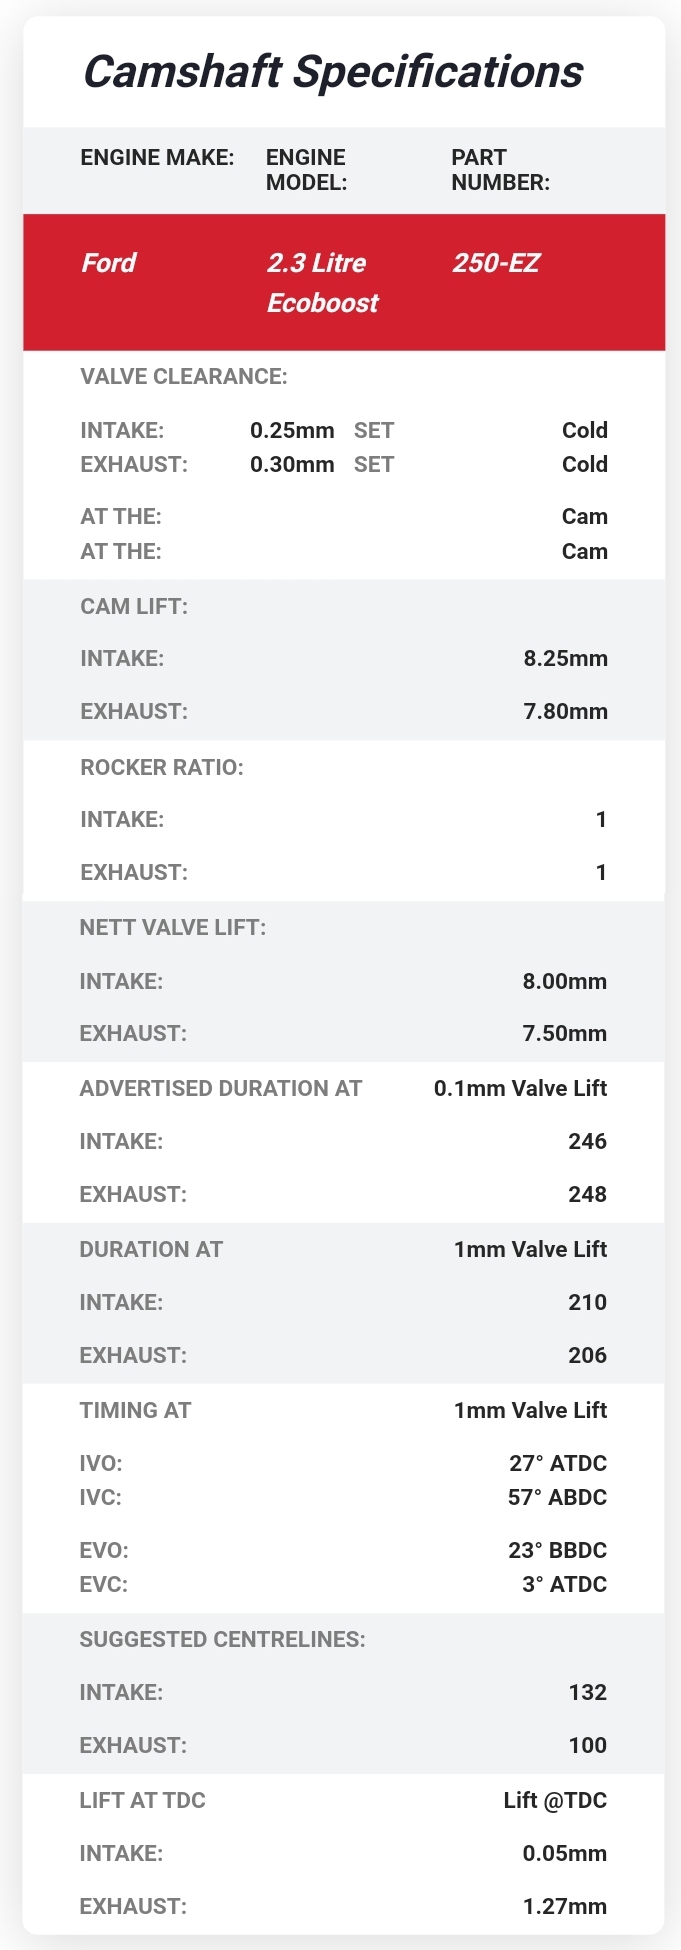
Task: Click the PART NUMBER column header
Action: (x=500, y=170)
